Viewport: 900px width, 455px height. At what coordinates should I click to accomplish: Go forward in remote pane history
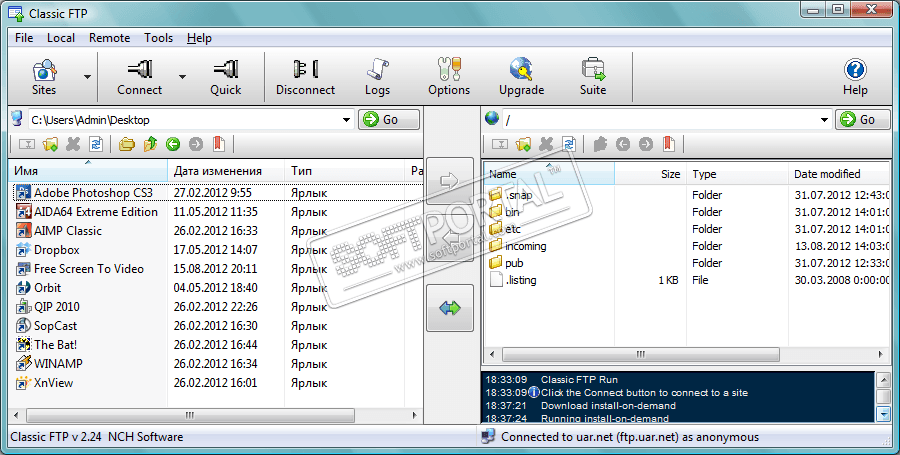646,144
